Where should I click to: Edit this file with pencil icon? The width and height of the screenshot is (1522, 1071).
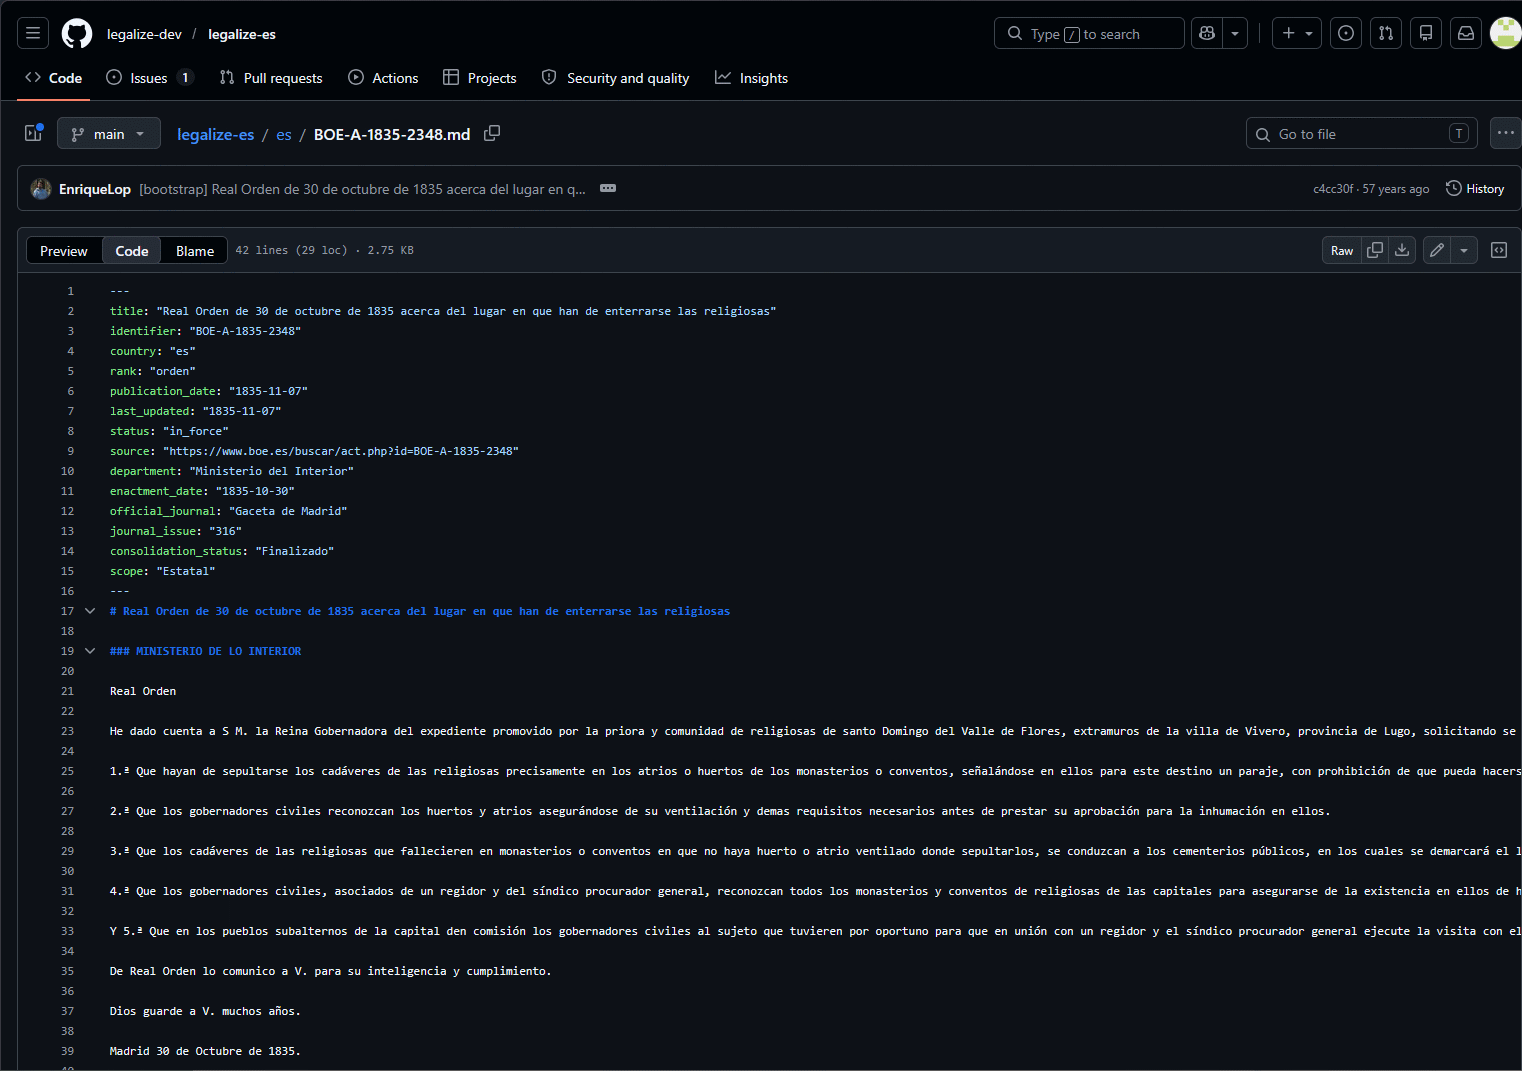1437,251
